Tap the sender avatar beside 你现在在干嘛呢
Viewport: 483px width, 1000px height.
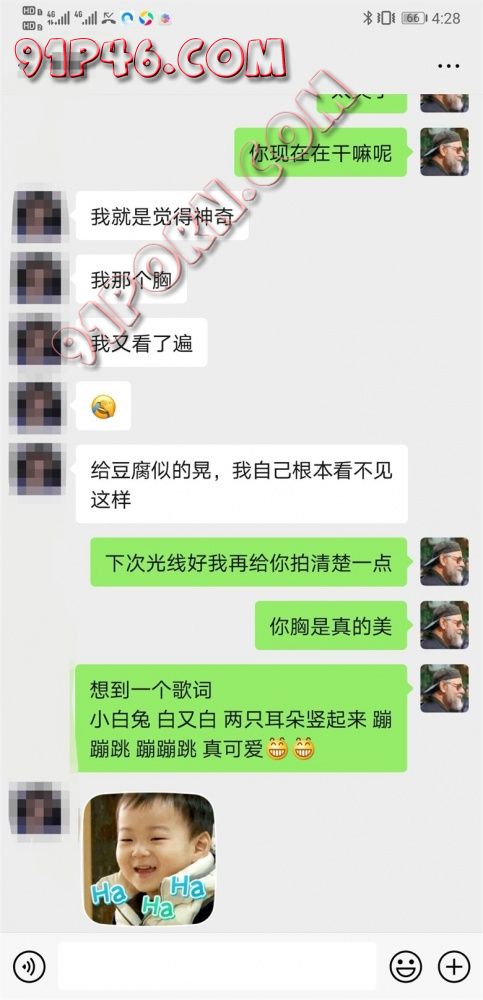point(444,152)
